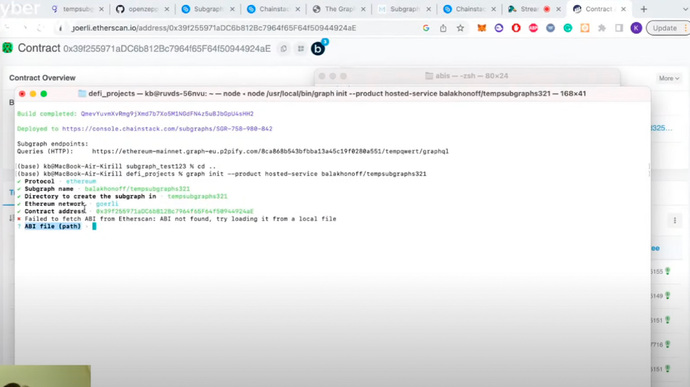The width and height of the screenshot is (690, 387).
Task: Close the openzeppelin tab
Action: 167,9
